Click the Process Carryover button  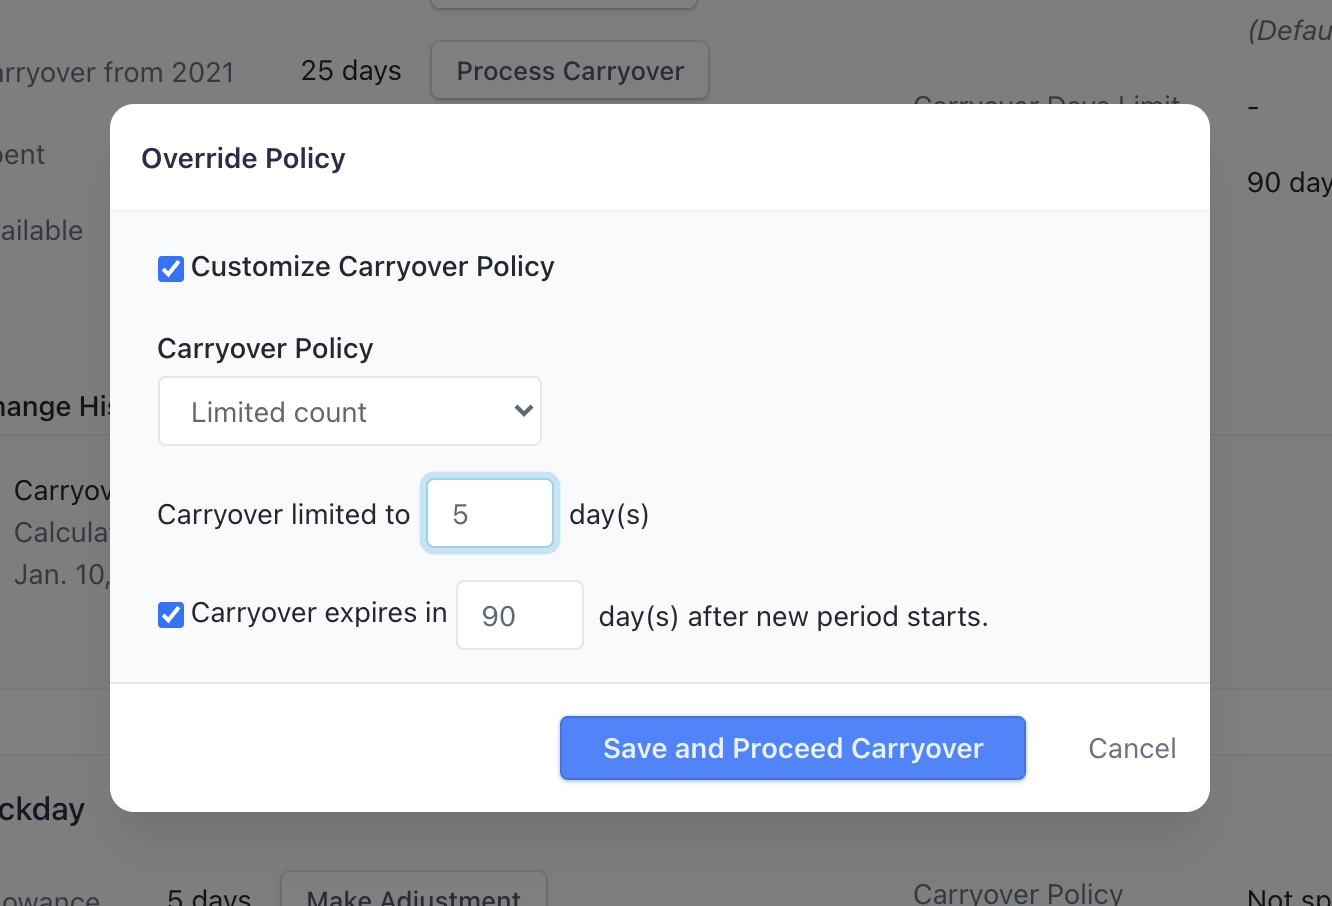point(570,71)
